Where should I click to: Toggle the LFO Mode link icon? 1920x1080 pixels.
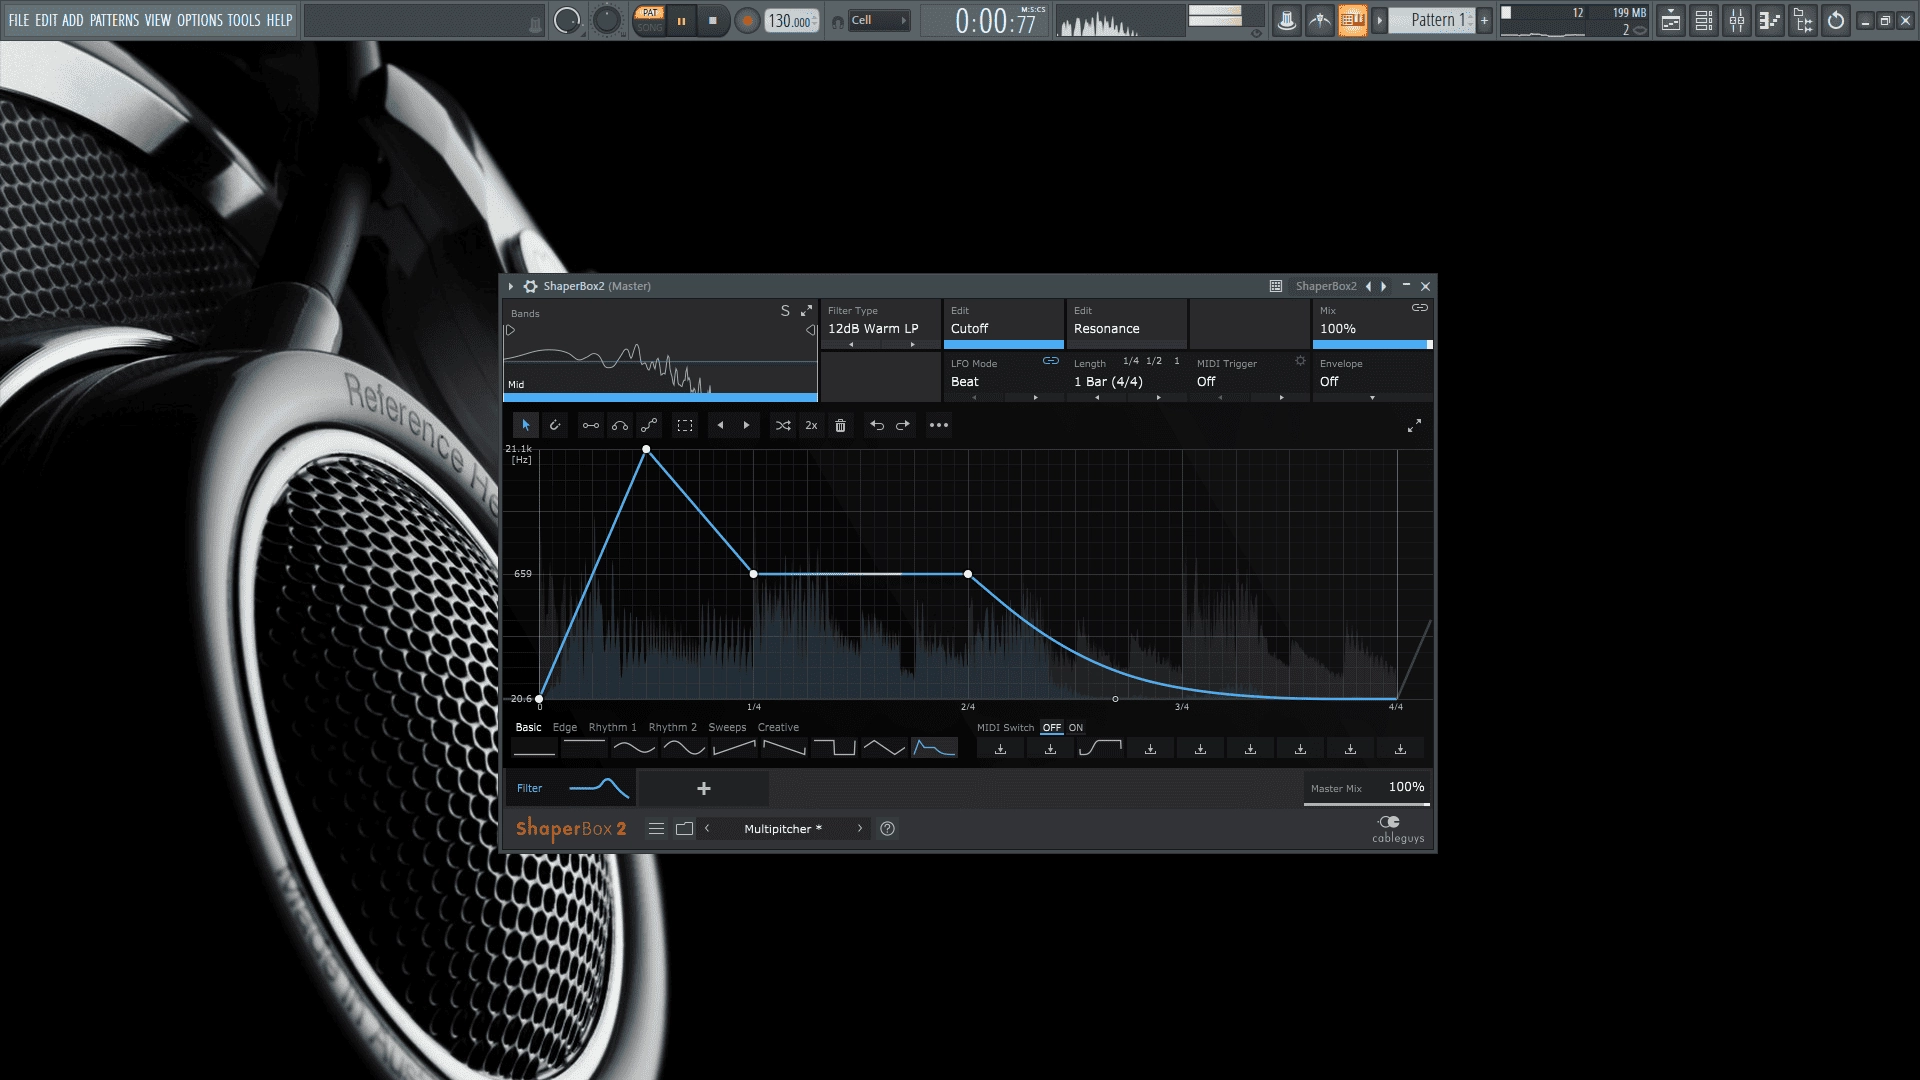[x=1051, y=361]
